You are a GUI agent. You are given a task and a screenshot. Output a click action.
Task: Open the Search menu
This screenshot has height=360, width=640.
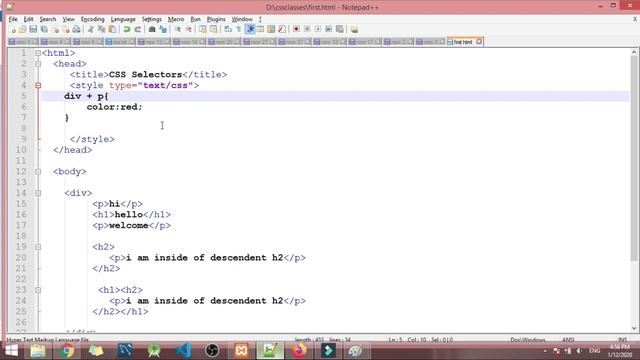click(x=48, y=19)
